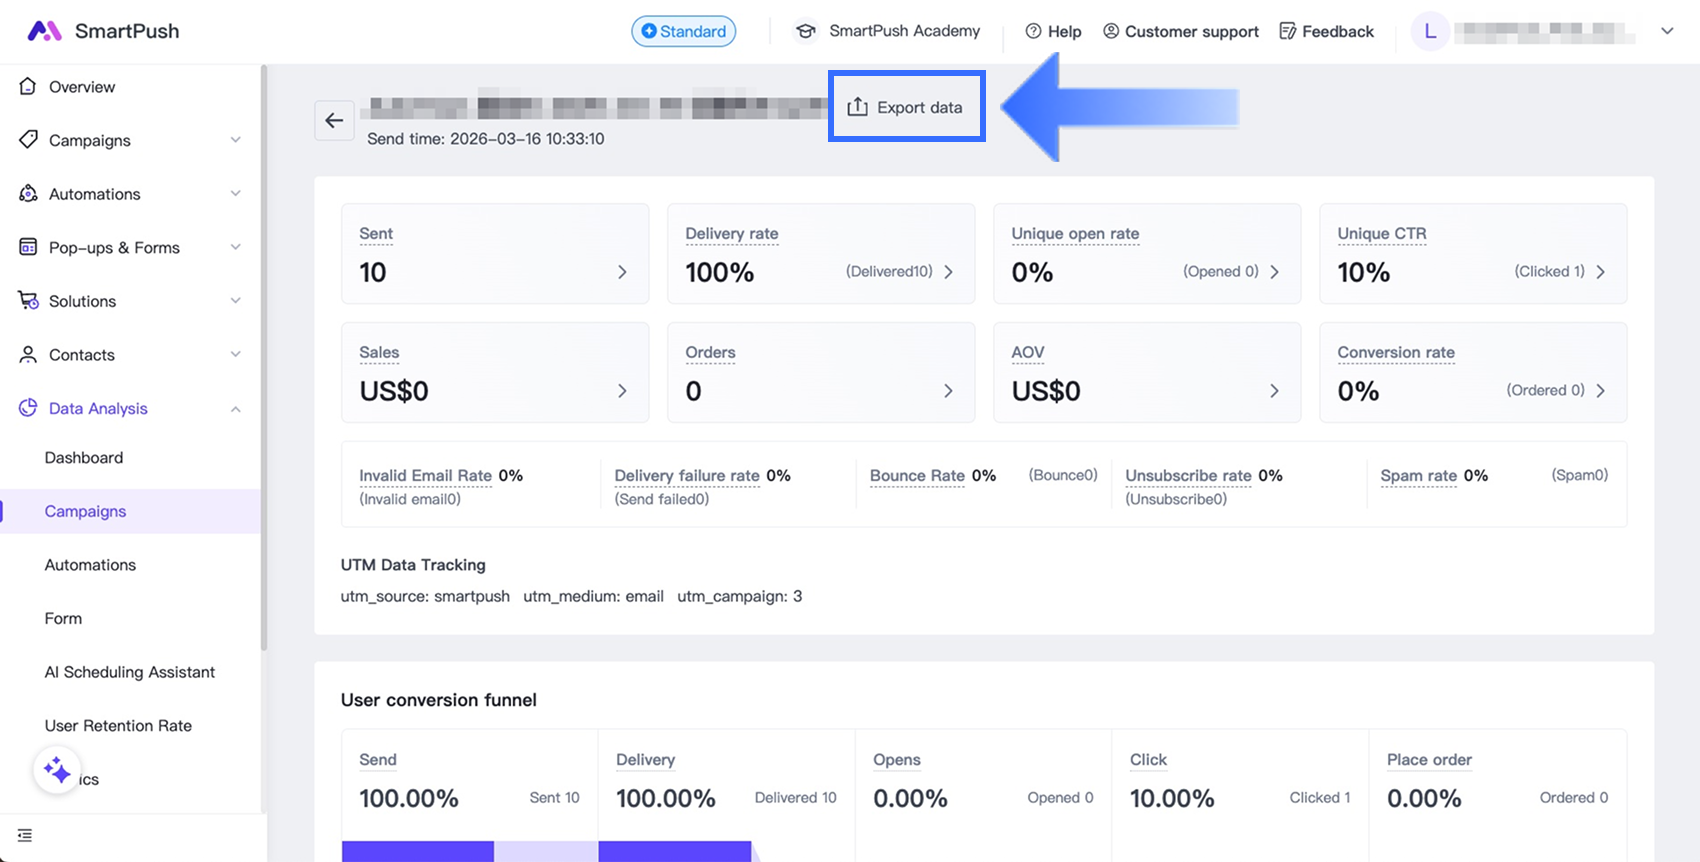Open User Retention Rate report

coord(118,726)
